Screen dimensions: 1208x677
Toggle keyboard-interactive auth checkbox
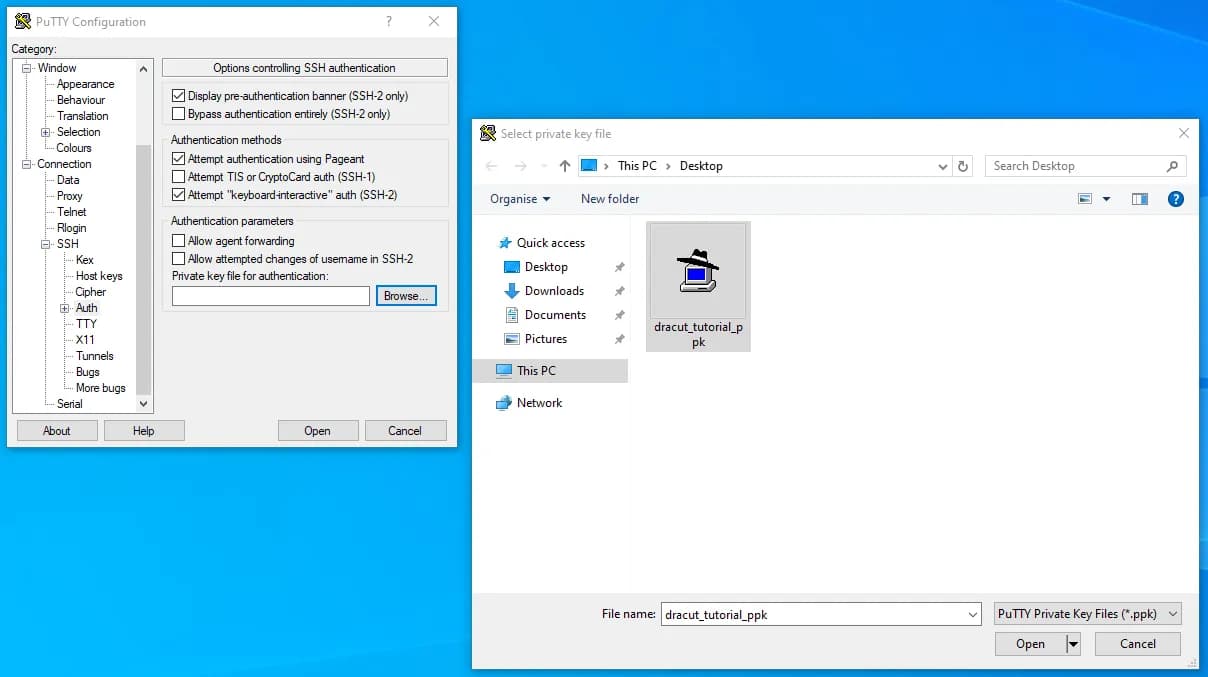pyautogui.click(x=179, y=195)
